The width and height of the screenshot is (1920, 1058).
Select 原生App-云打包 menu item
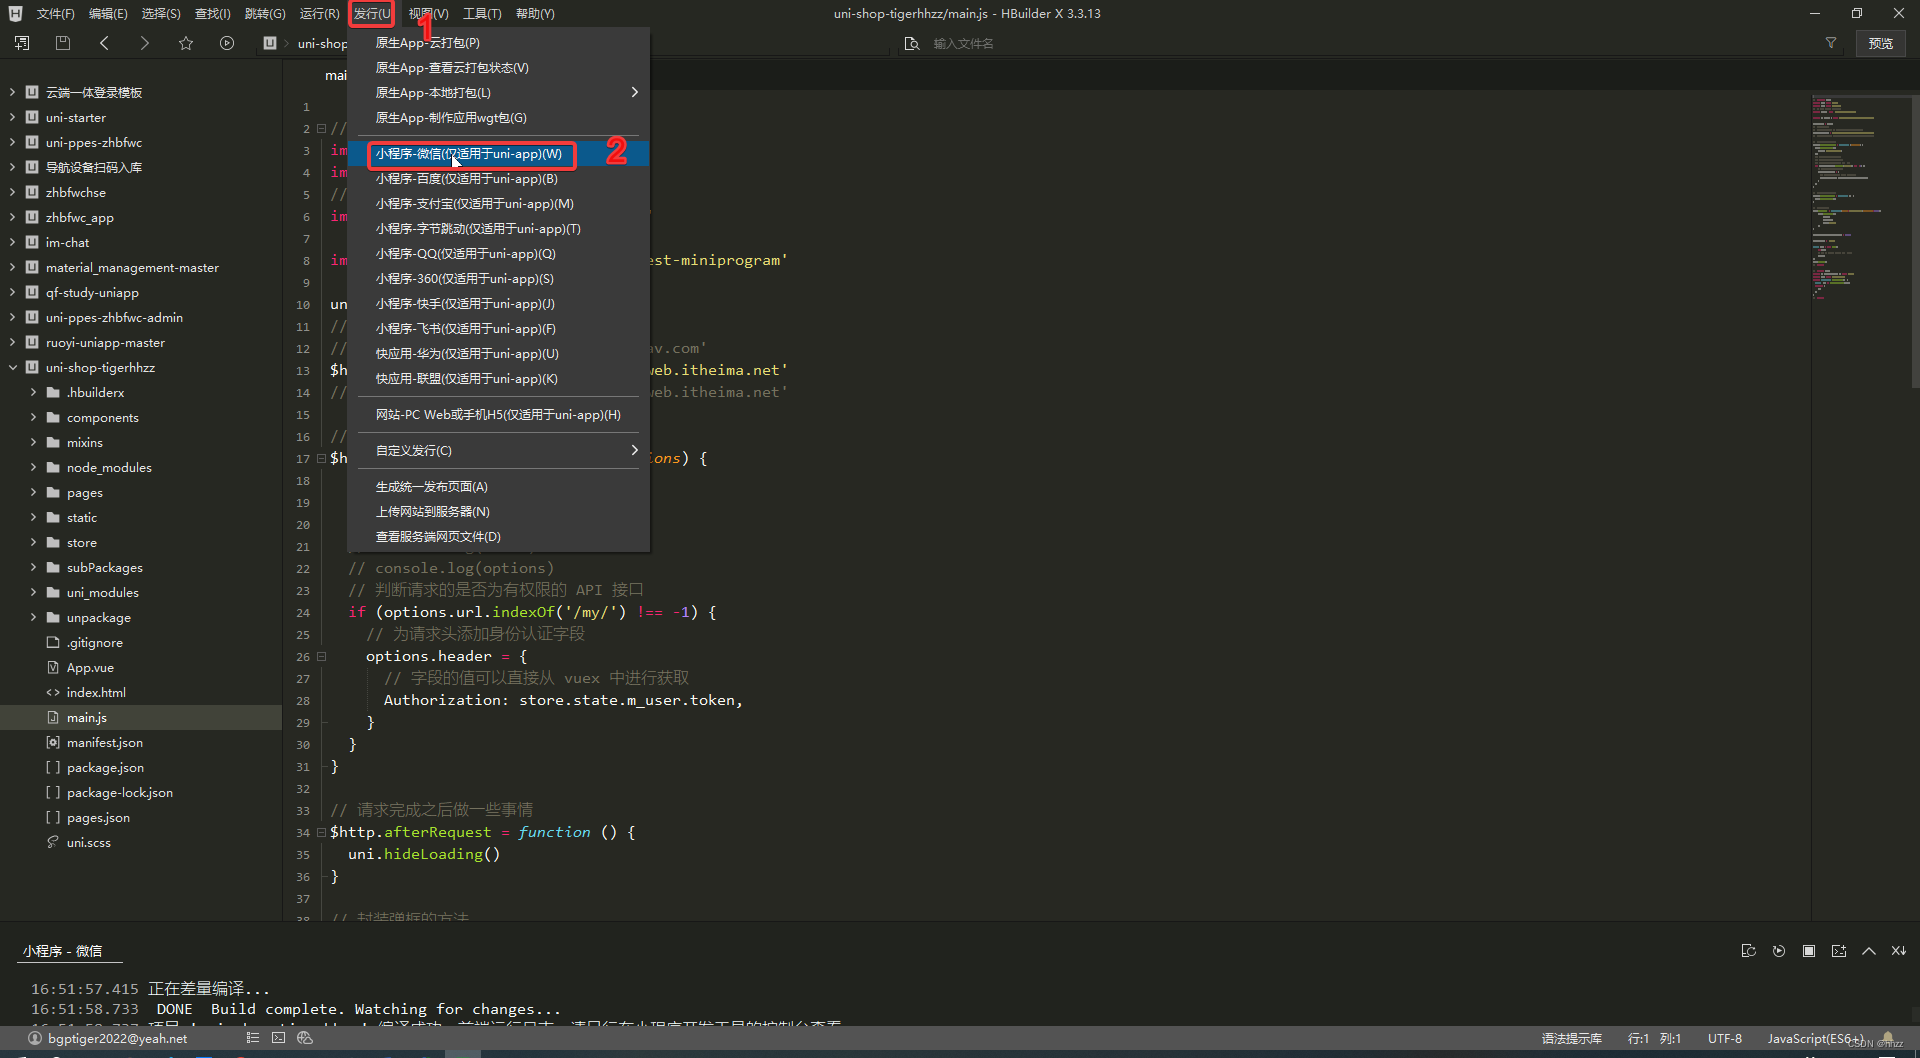coord(498,42)
